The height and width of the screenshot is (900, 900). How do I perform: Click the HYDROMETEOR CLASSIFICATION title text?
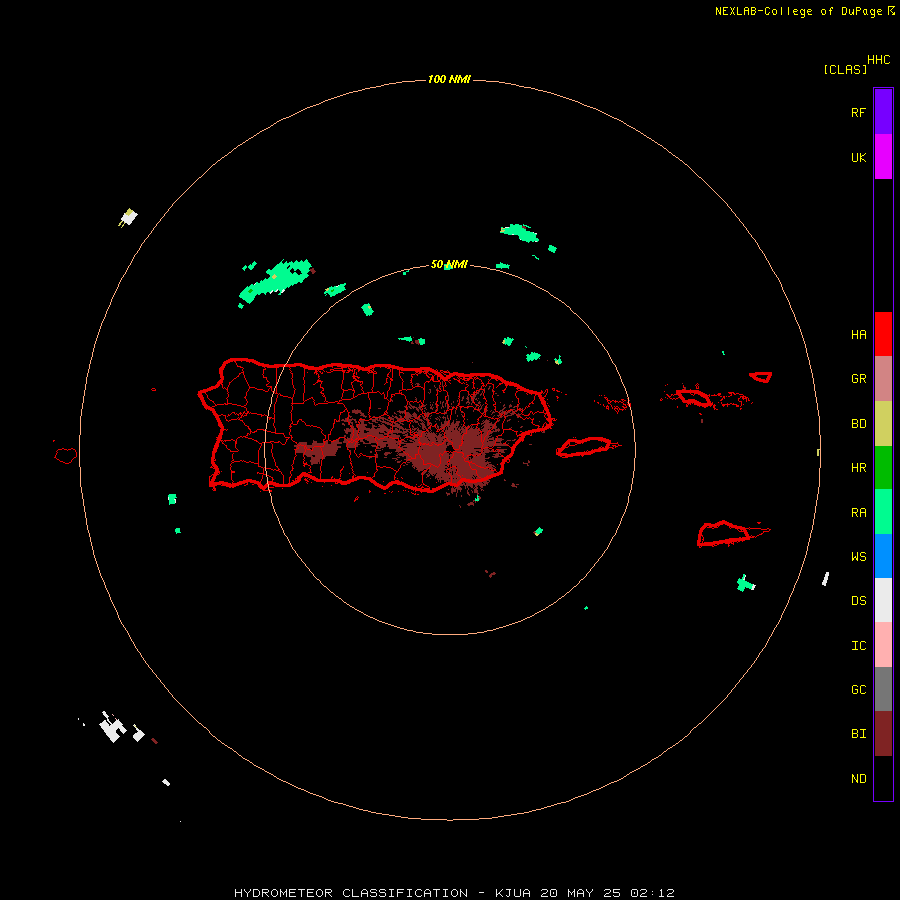[x=351, y=893]
